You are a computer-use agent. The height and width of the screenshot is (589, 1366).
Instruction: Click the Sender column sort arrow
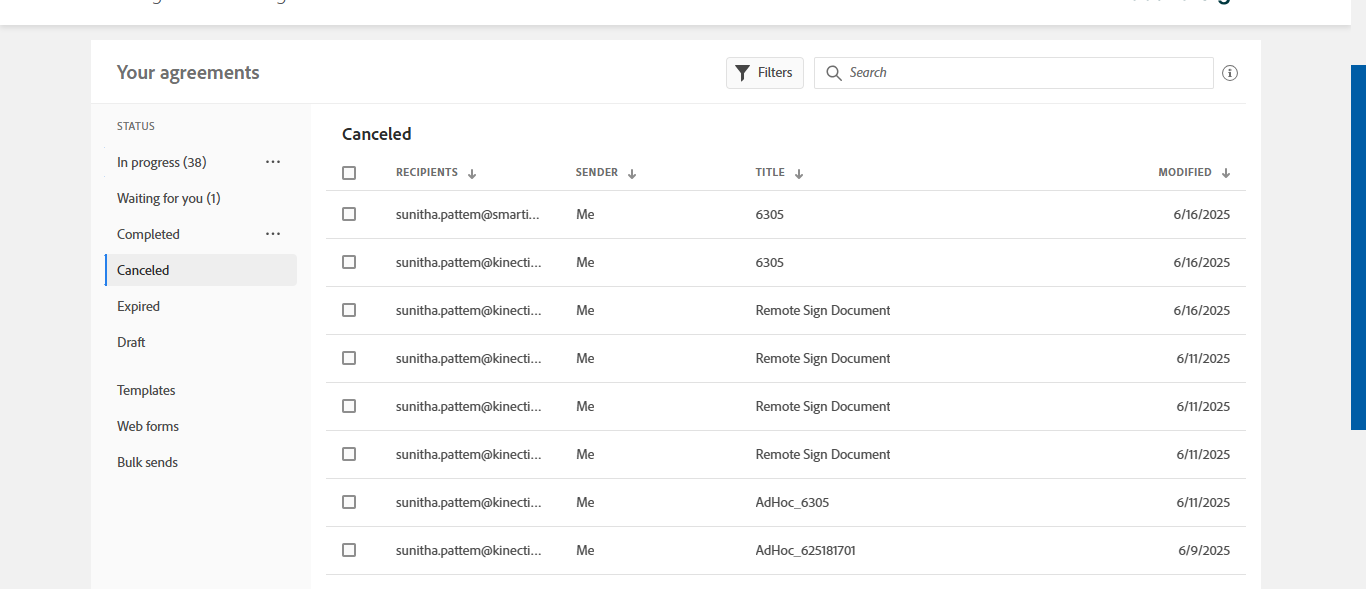click(x=632, y=173)
